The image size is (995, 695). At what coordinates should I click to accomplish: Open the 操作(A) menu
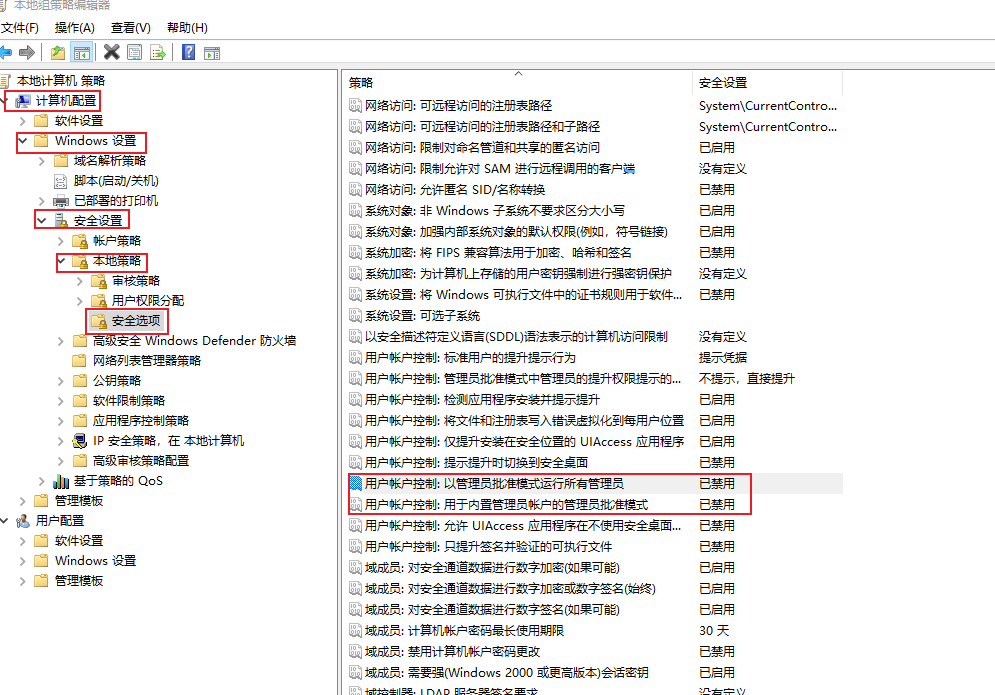75,28
